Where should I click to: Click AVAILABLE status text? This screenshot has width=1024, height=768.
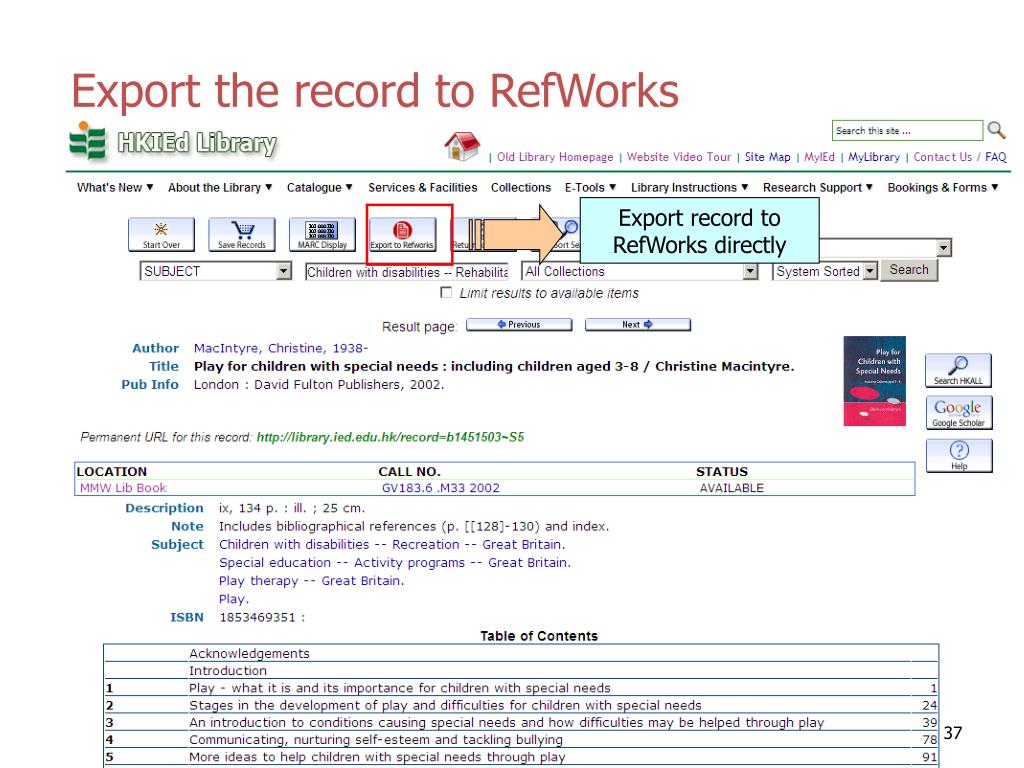731,488
